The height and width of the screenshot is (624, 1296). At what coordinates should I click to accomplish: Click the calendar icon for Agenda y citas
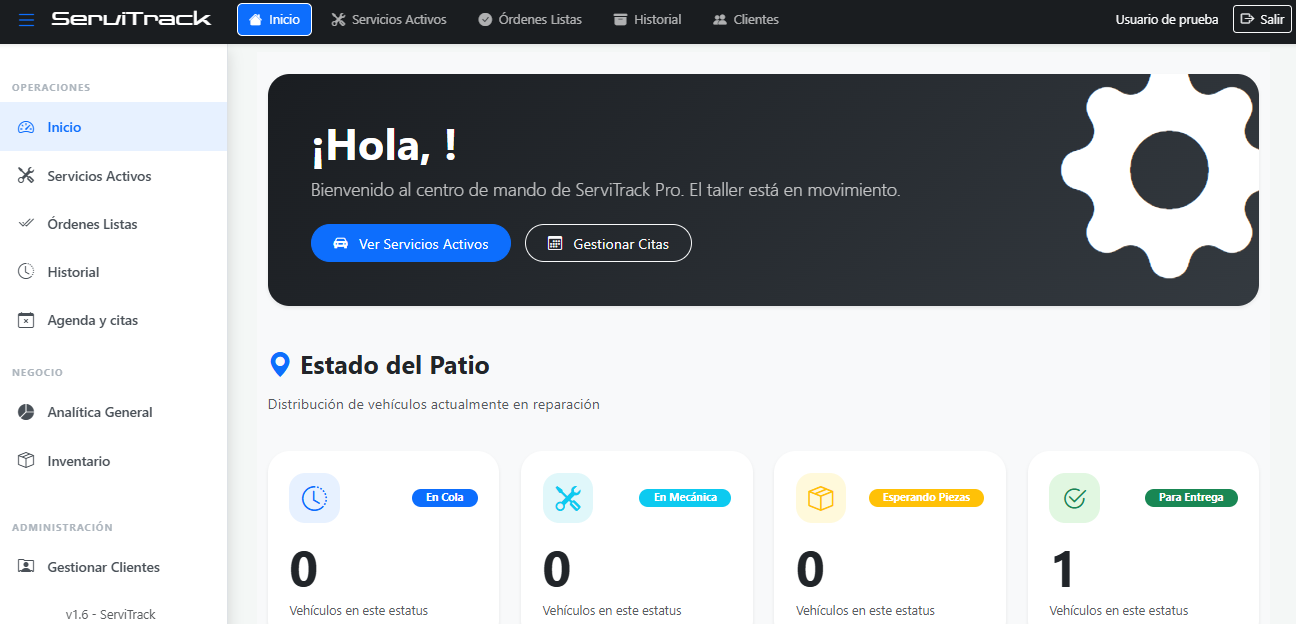[24, 319]
